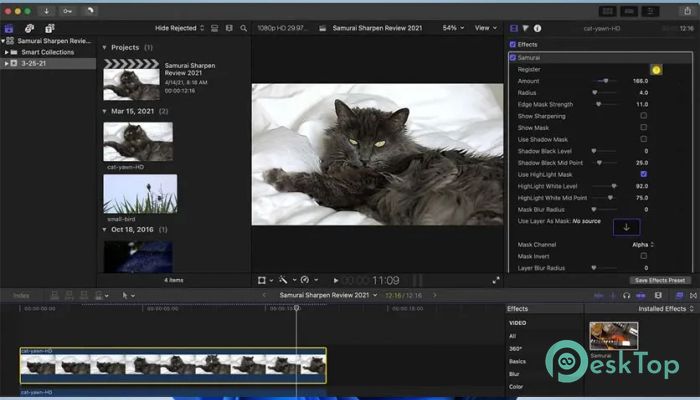This screenshot has height=400, width=700.
Task: Select the 360° effects category
Action: click(x=516, y=349)
